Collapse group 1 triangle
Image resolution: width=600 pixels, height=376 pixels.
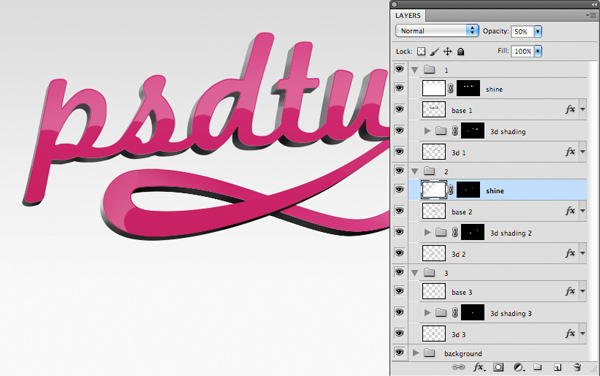click(415, 70)
